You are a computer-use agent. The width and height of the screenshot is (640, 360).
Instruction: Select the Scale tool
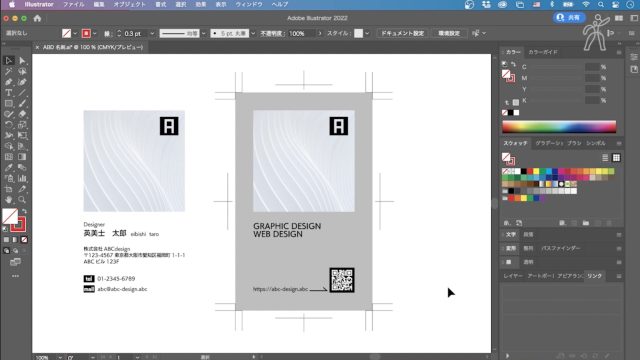22,124
